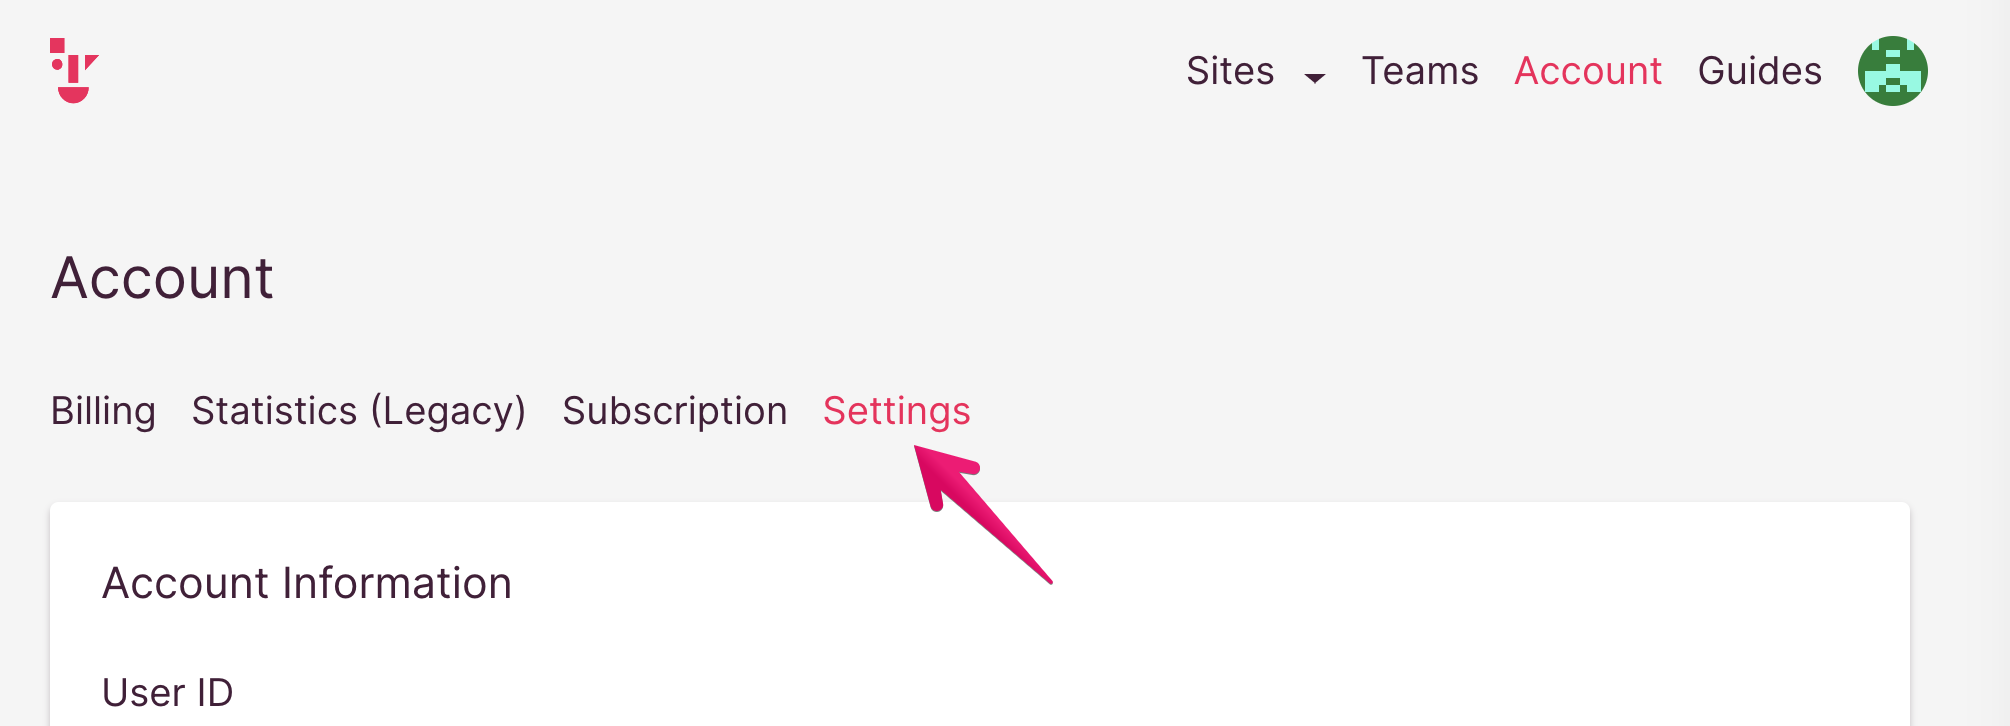The height and width of the screenshot is (726, 2010).
Task: View the Subscription tab
Action: (x=675, y=411)
